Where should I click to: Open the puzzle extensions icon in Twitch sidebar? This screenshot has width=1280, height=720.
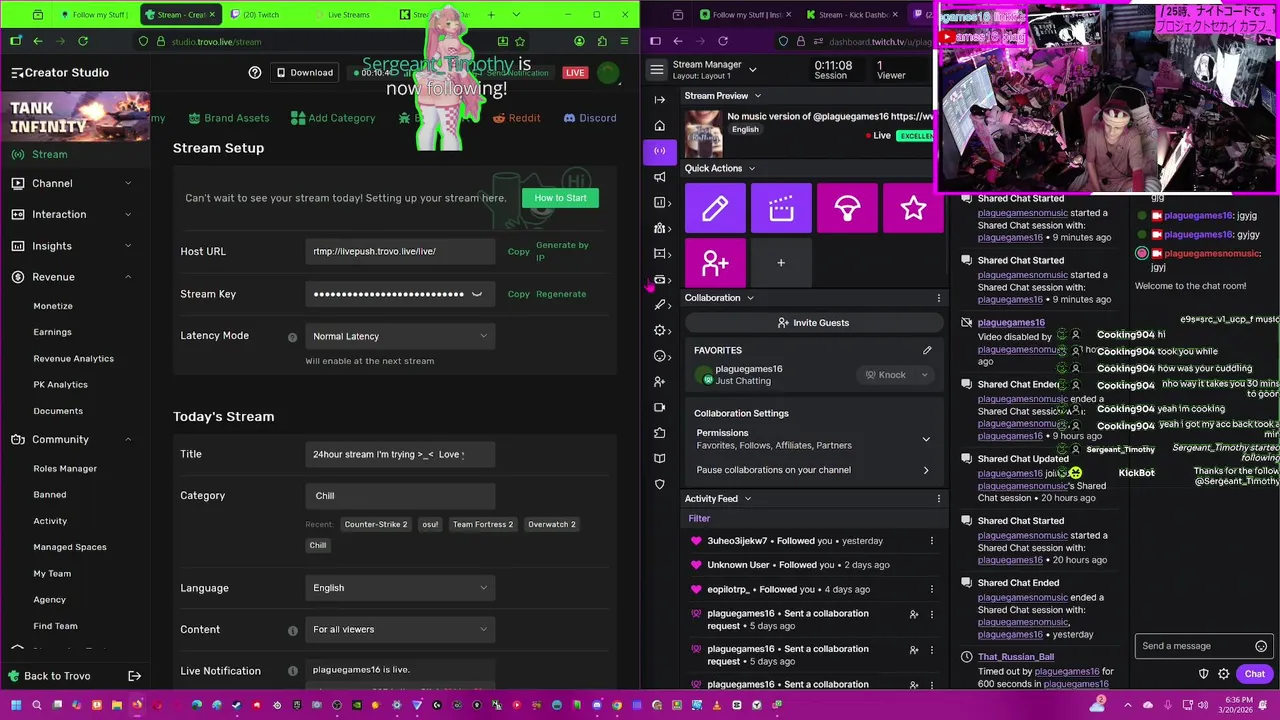(x=659, y=433)
